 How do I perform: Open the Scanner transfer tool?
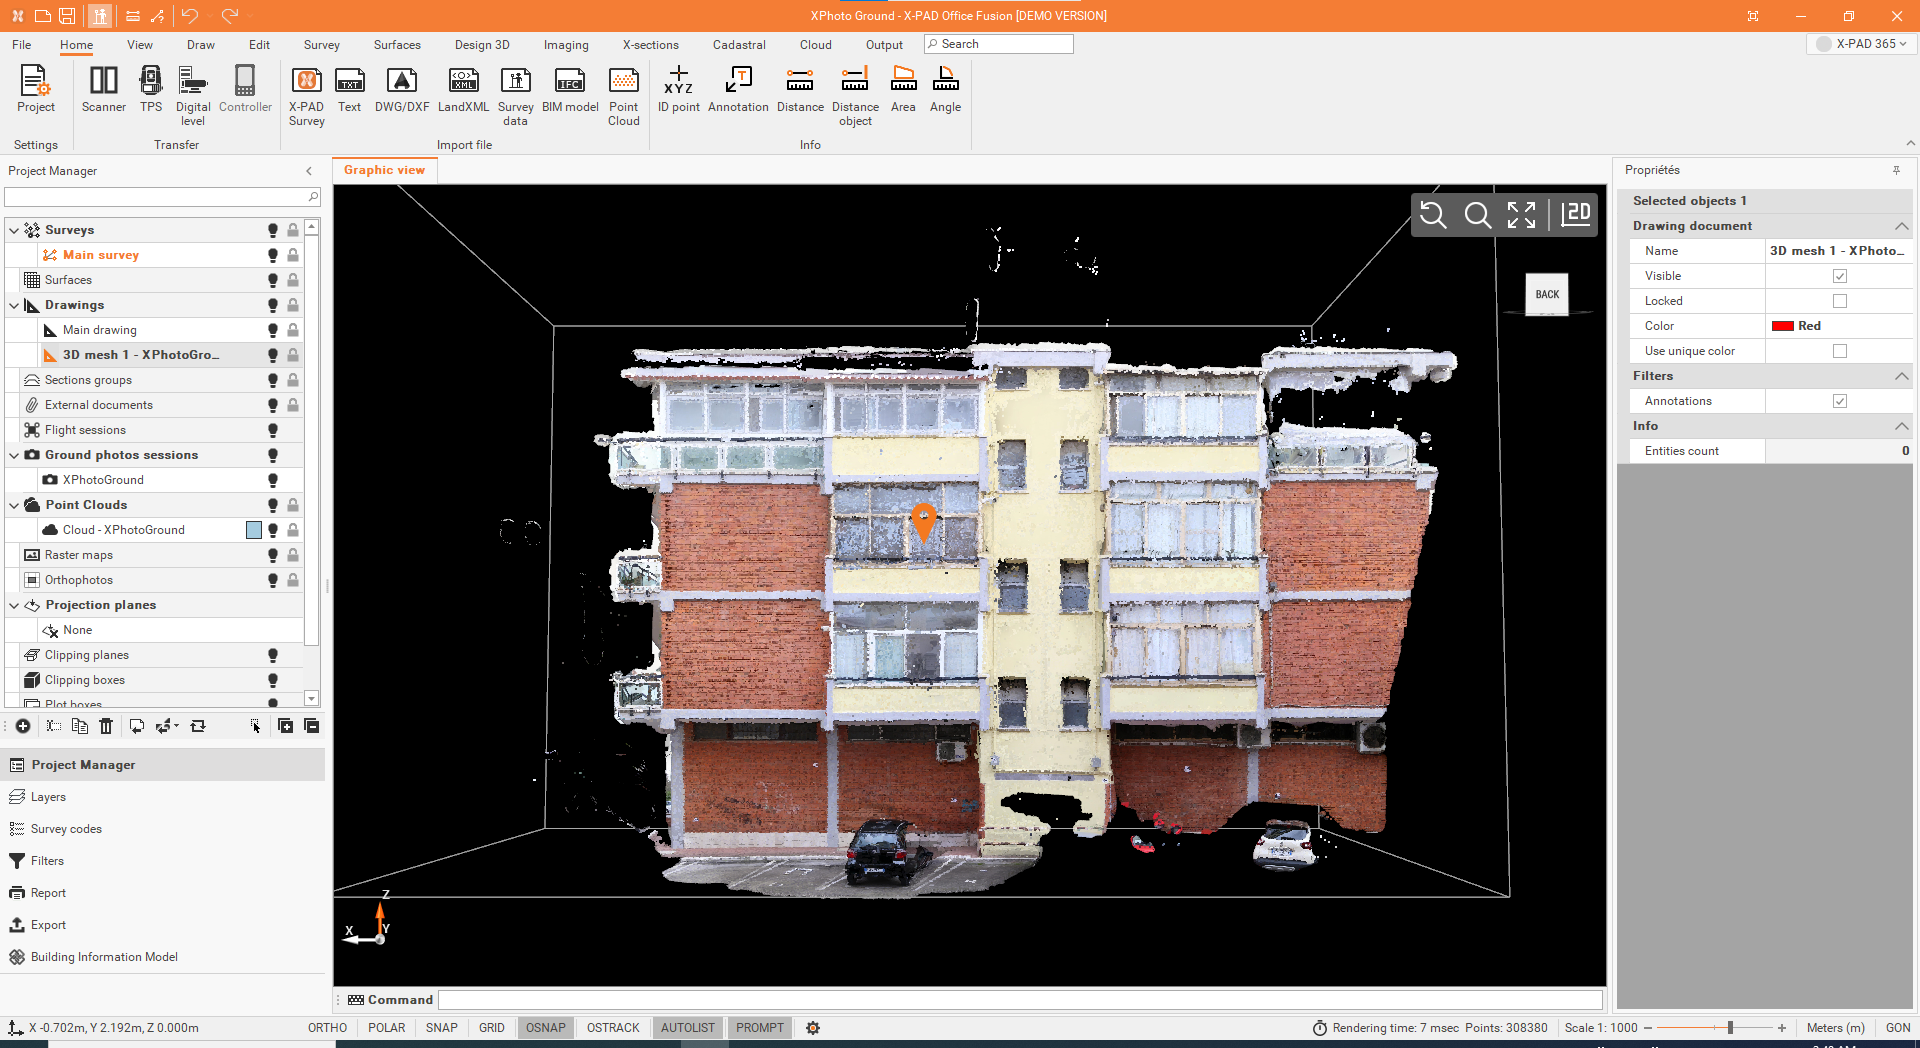pyautogui.click(x=103, y=90)
